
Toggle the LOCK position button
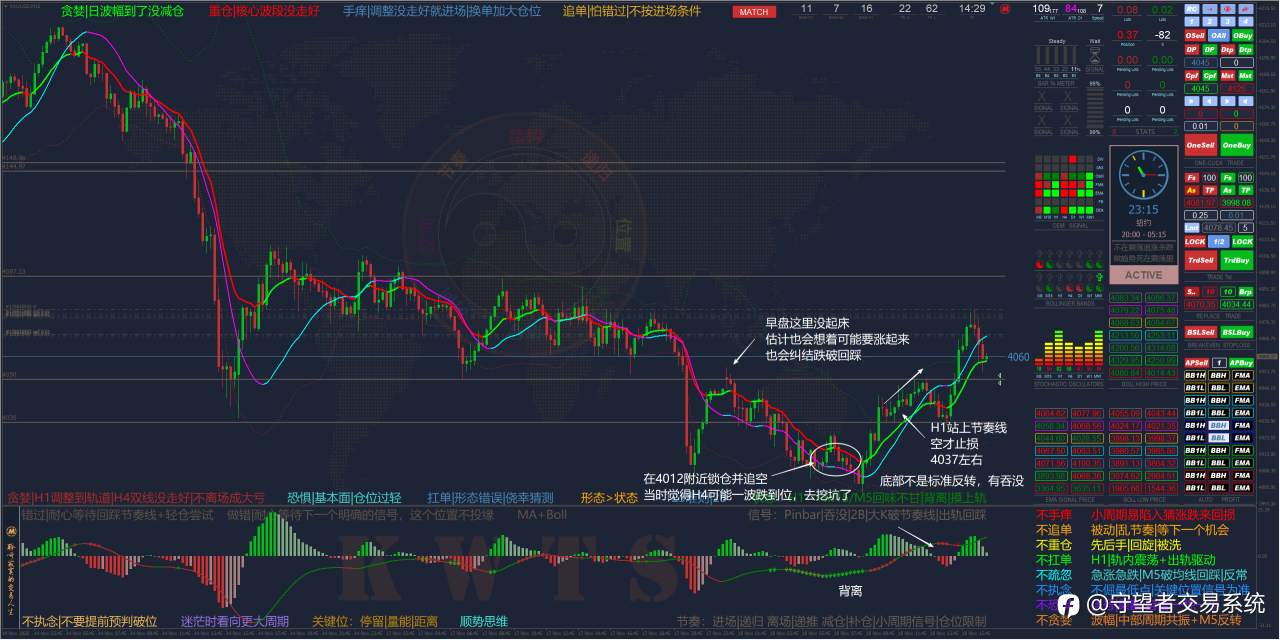click(1197, 242)
